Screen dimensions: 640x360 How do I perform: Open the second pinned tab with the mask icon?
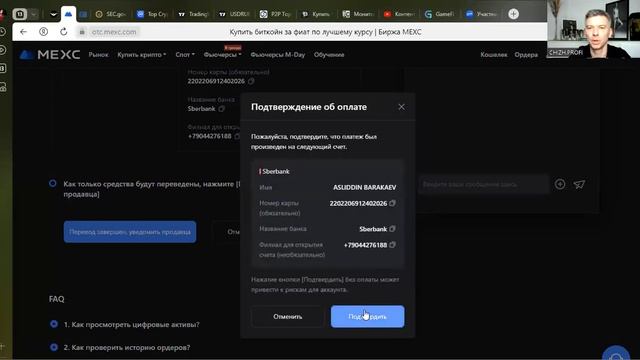53,14
